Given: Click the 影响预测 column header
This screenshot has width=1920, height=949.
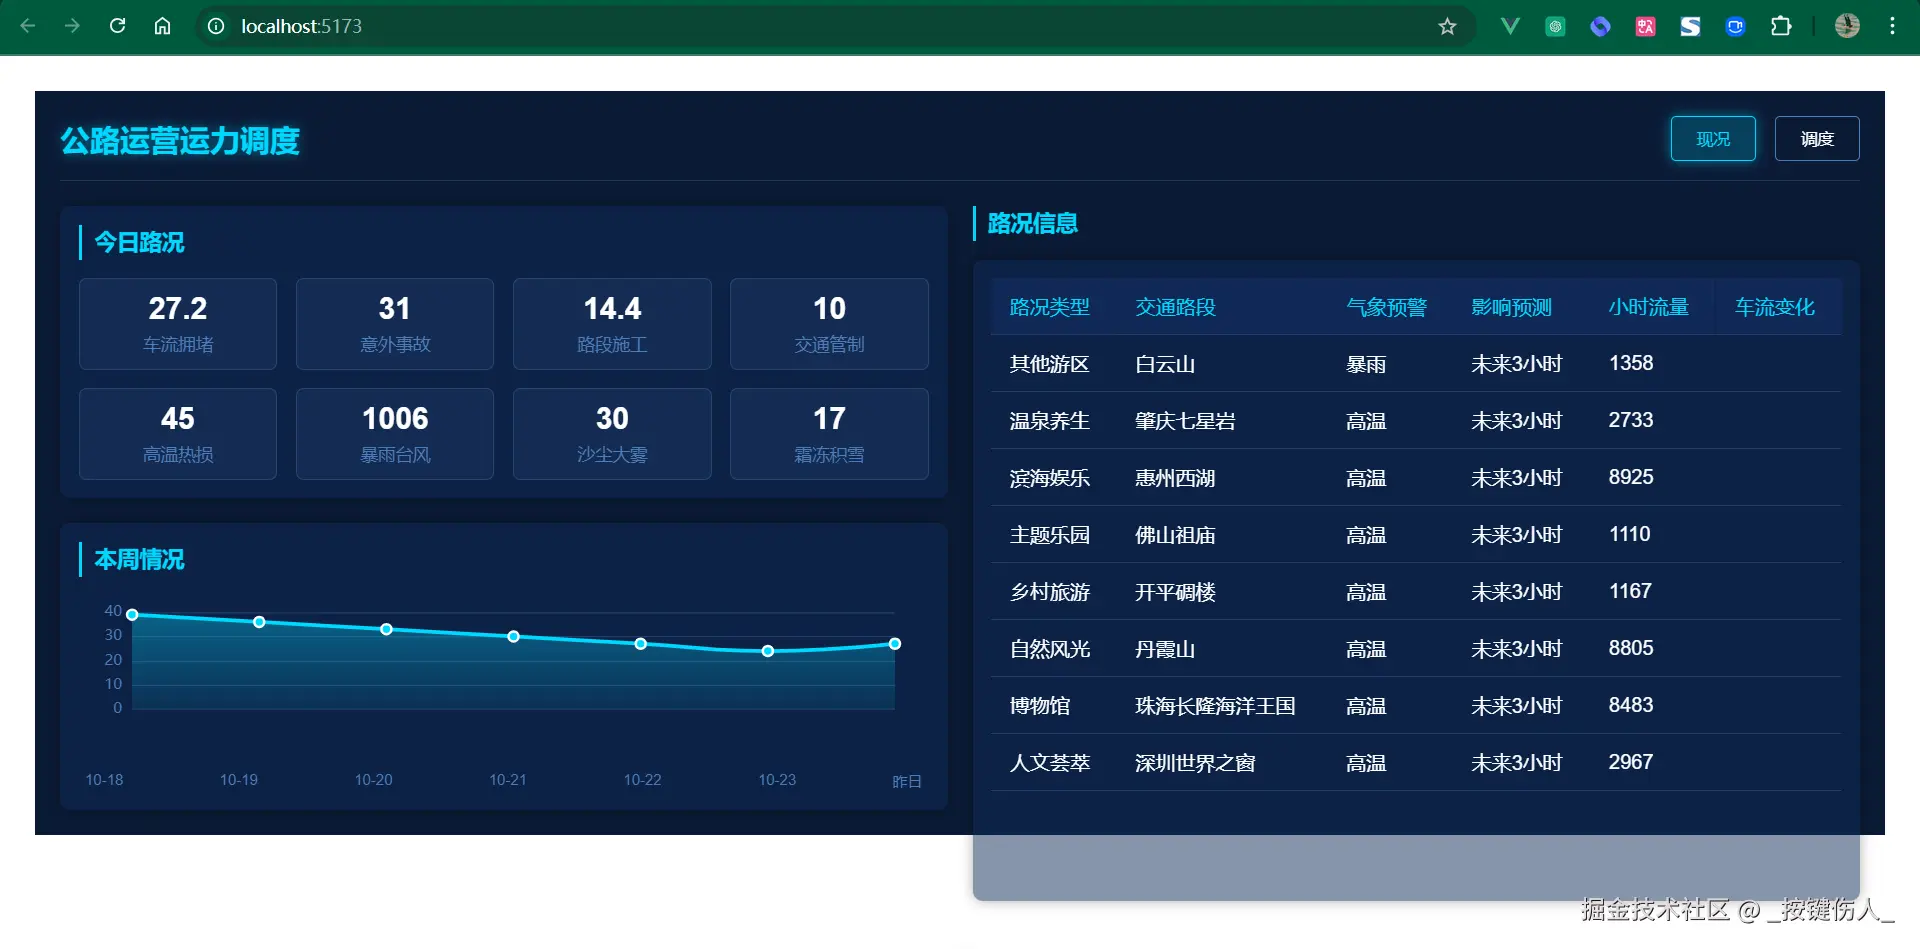Looking at the screenshot, I should pos(1511,307).
